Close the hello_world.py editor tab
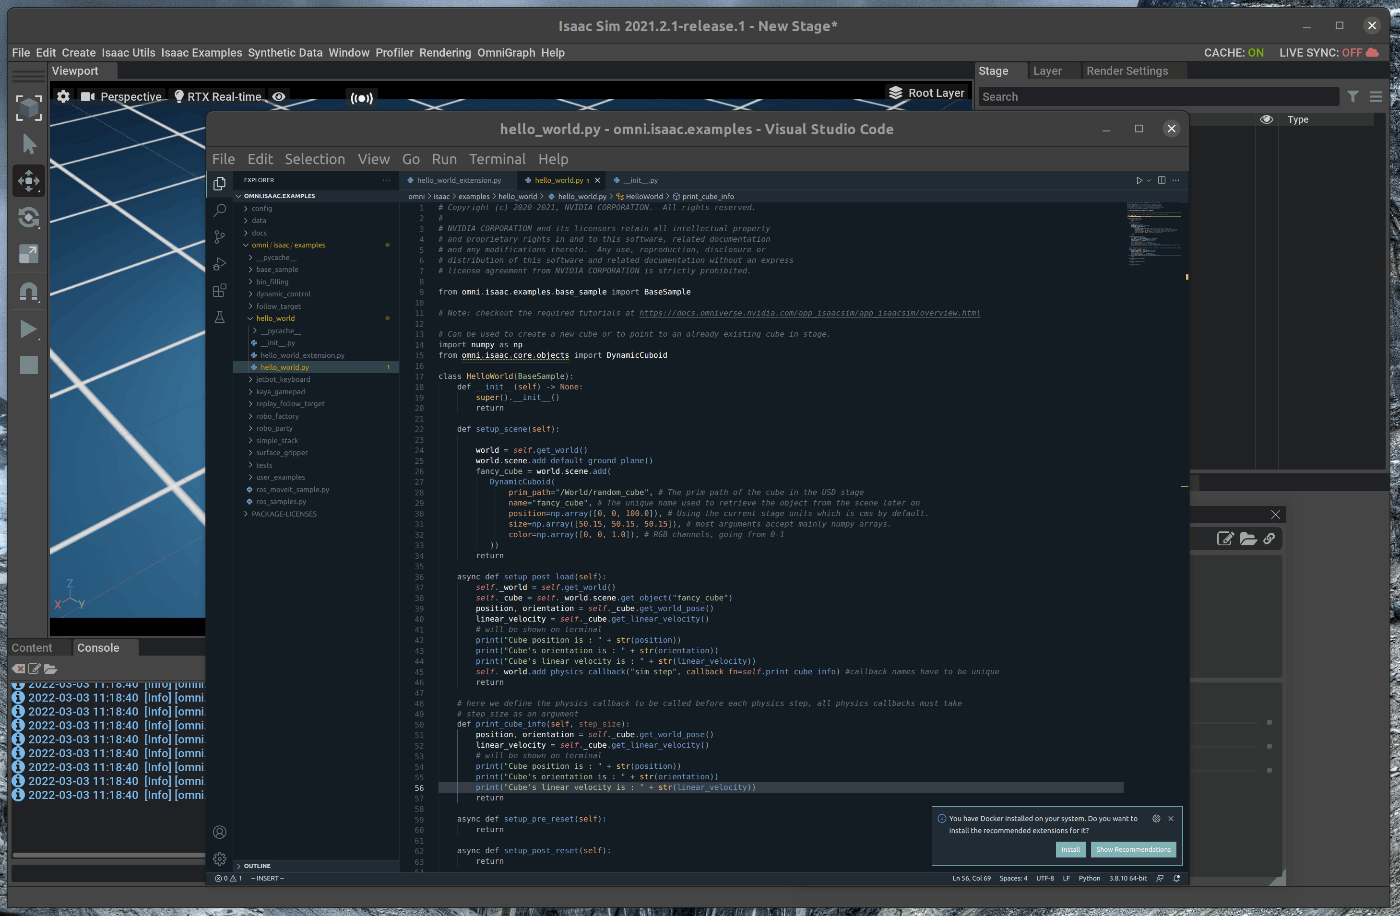1400x916 pixels. click(598, 180)
